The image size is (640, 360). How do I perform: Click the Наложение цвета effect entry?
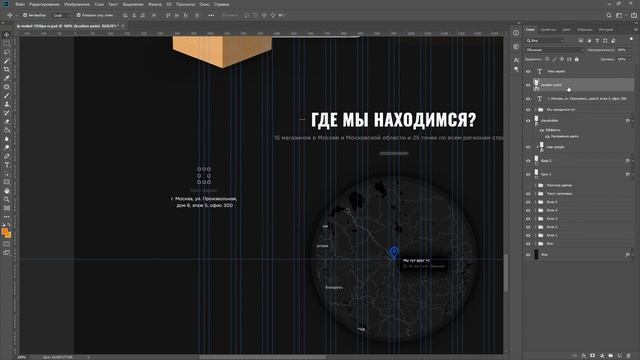coord(564,136)
